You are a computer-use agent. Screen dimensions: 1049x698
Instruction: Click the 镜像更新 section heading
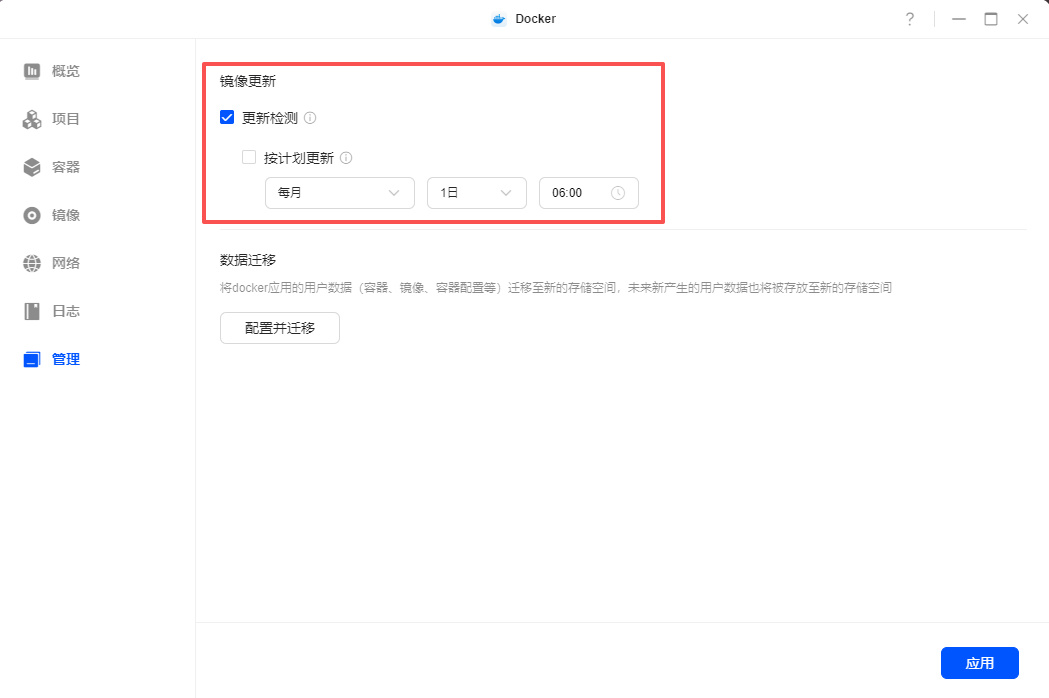(248, 81)
